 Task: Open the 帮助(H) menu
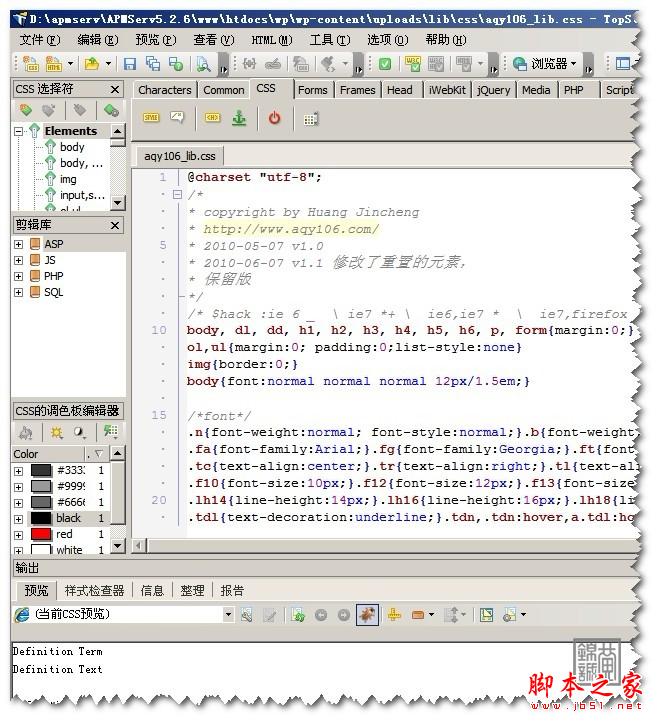[446, 40]
